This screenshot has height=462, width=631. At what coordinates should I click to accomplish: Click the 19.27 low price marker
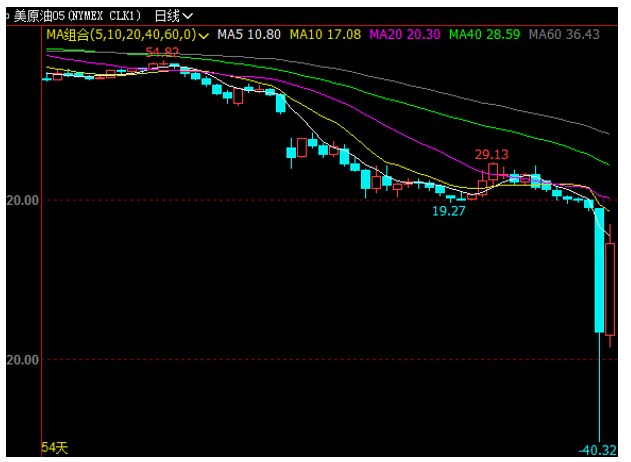coord(449,212)
